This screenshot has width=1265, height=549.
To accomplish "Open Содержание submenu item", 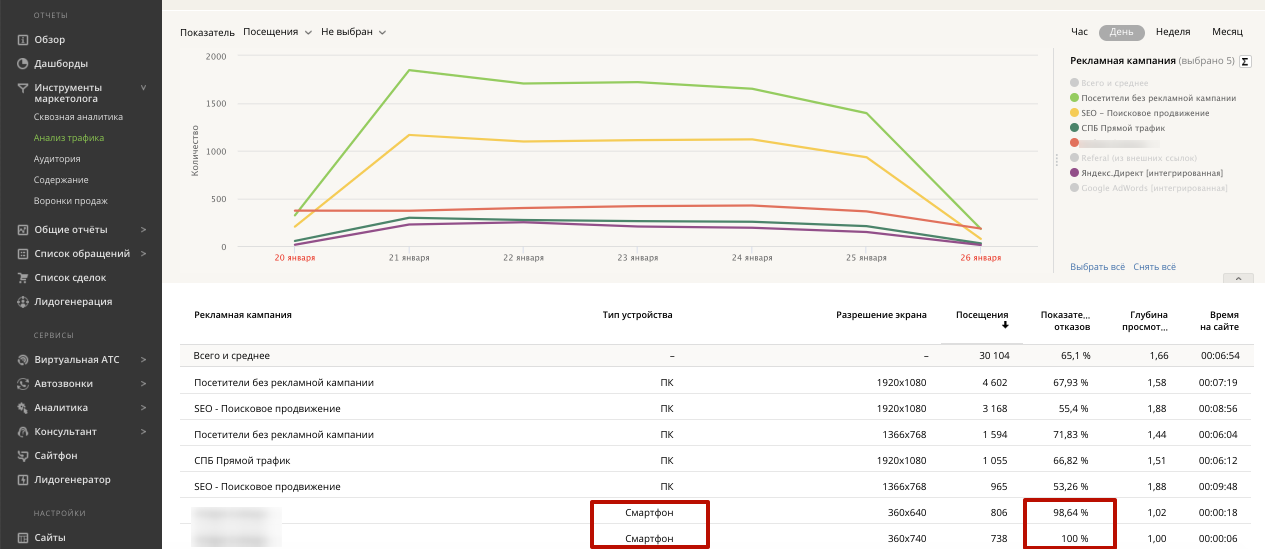I will [x=61, y=180].
